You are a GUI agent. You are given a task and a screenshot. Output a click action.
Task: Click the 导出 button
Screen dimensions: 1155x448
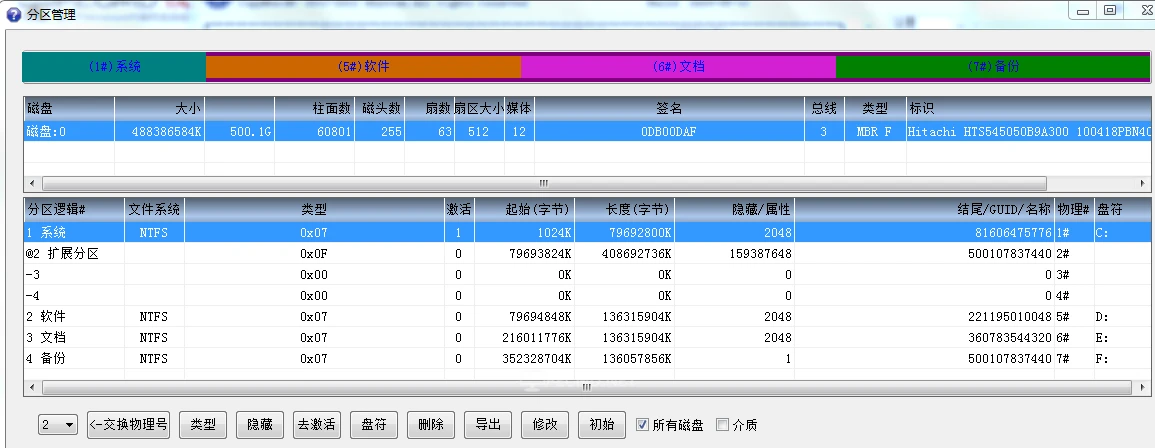tap(488, 424)
